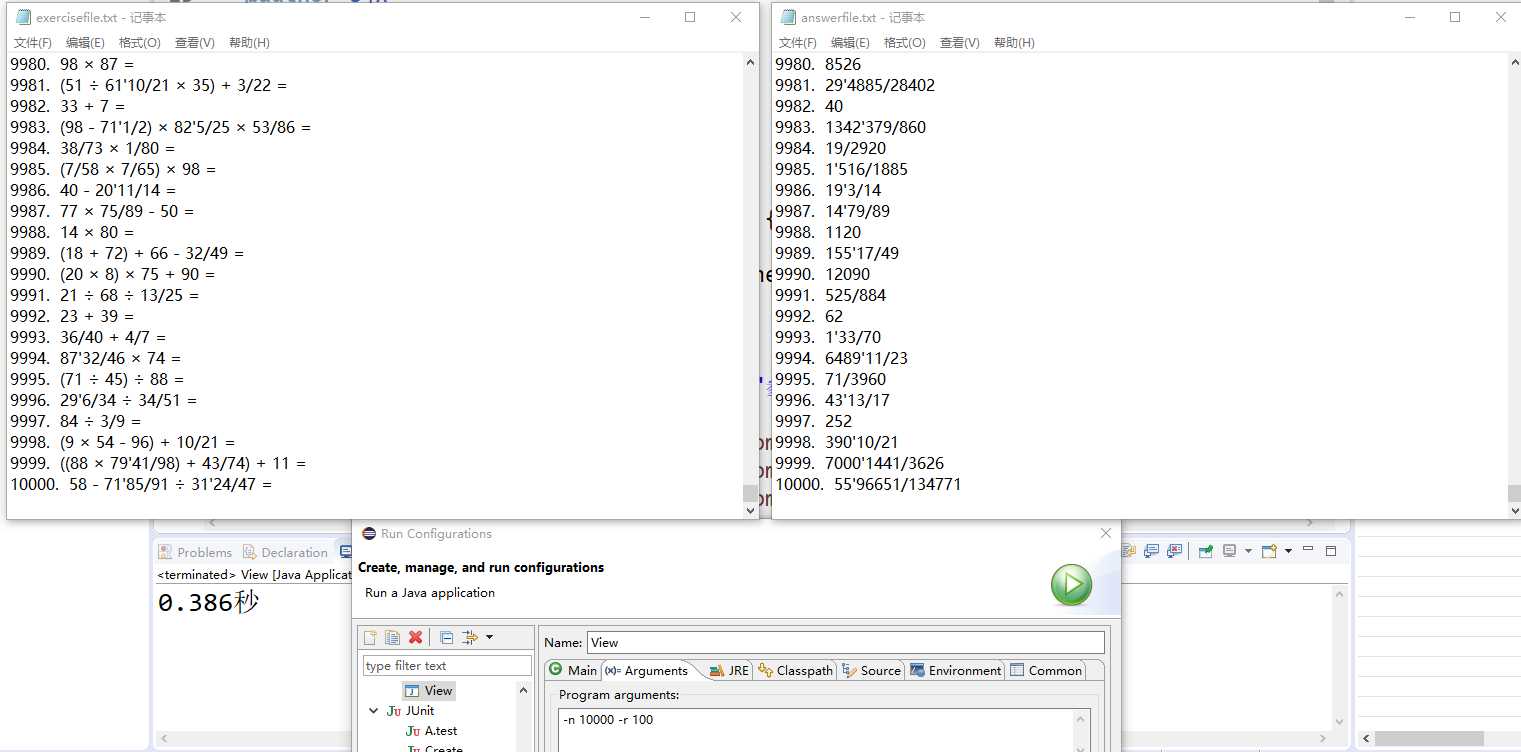
Task: Click console output text 0.386秒
Action: point(208,603)
